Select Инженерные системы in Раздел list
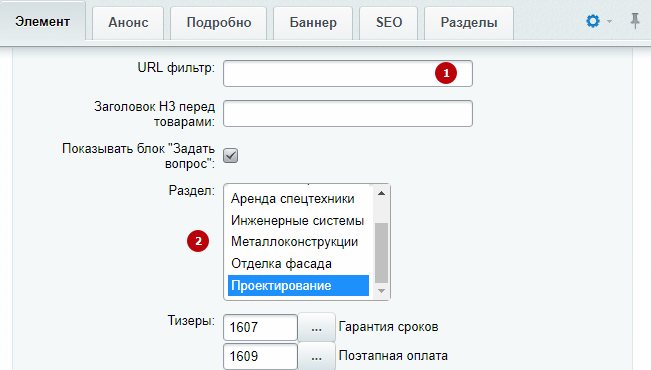This screenshot has width=651, height=370. point(298,221)
